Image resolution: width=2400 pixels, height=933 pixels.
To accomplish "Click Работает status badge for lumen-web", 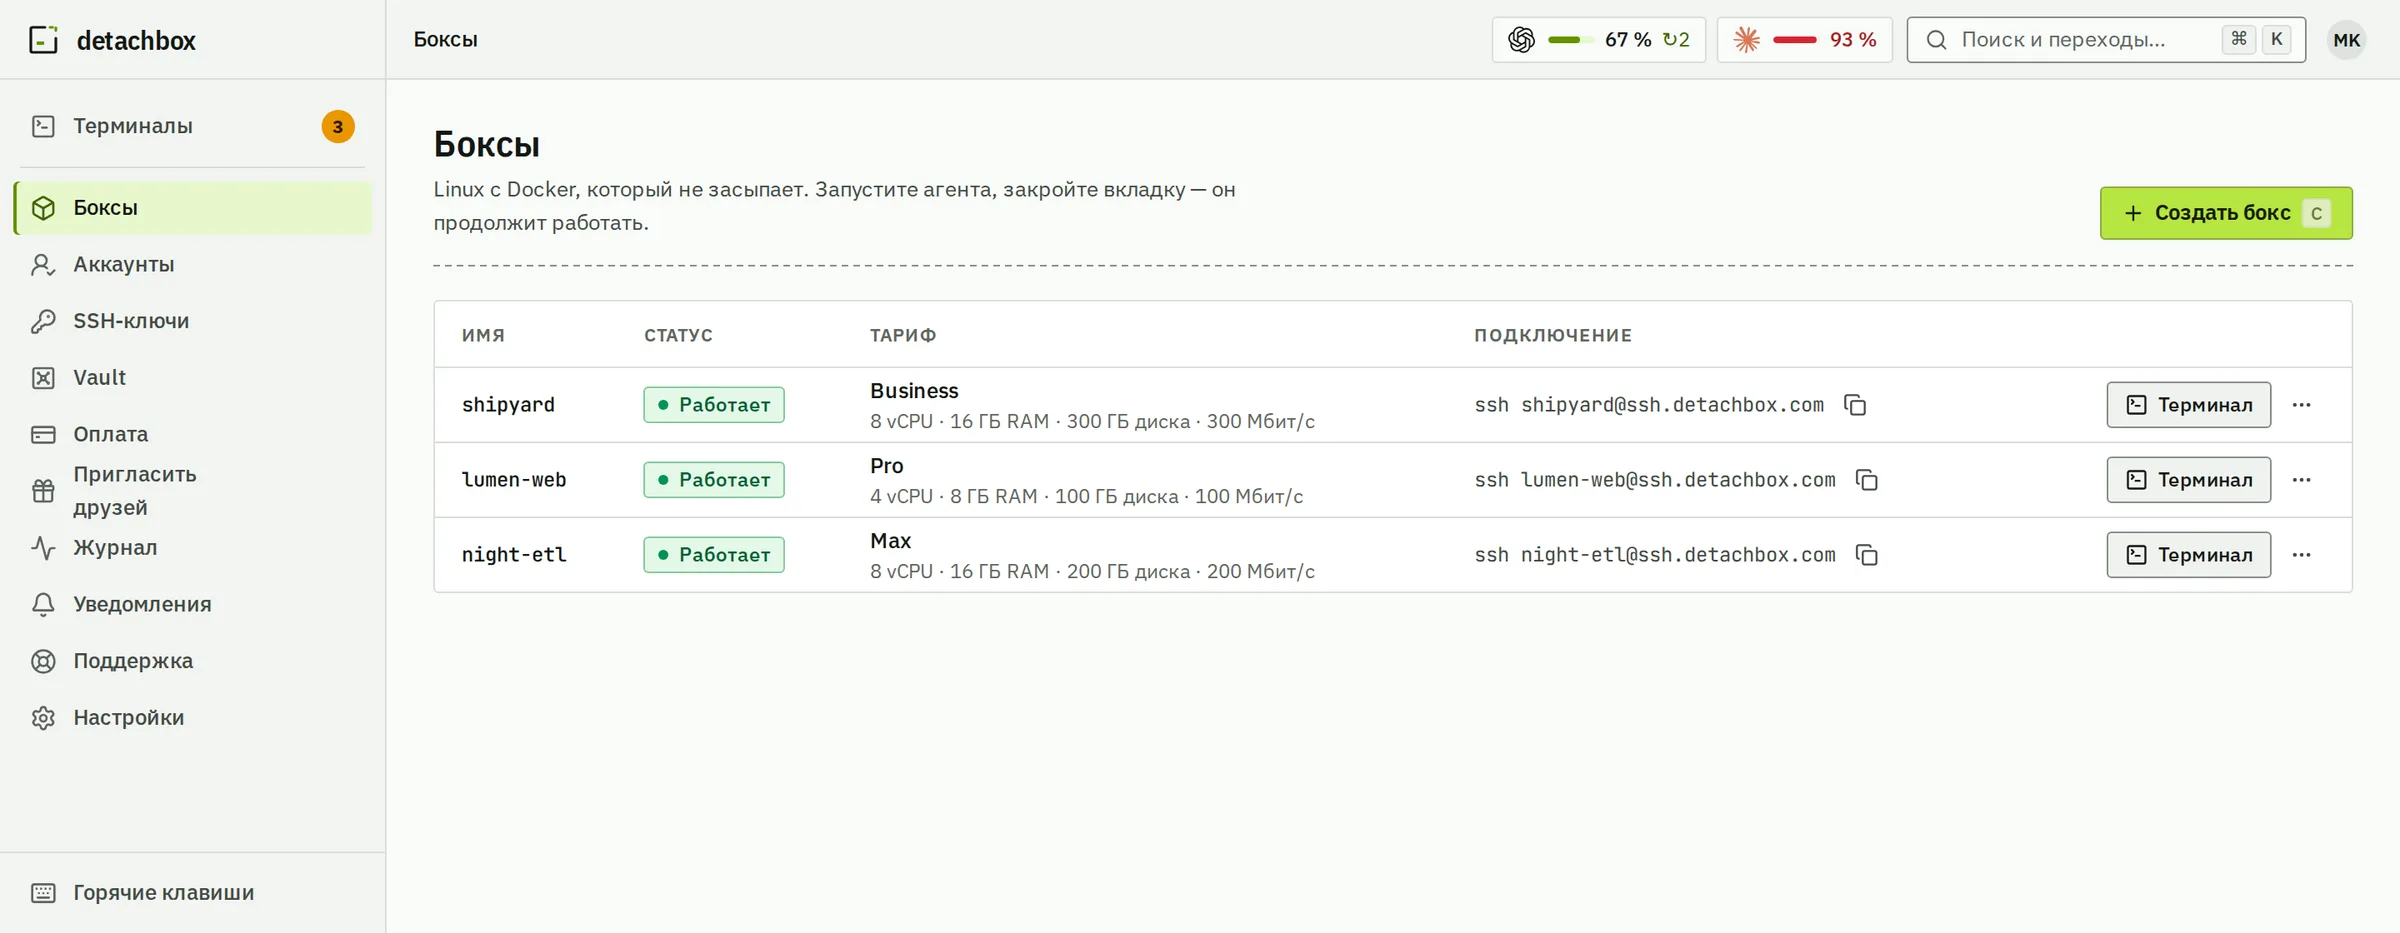I will 714,480.
